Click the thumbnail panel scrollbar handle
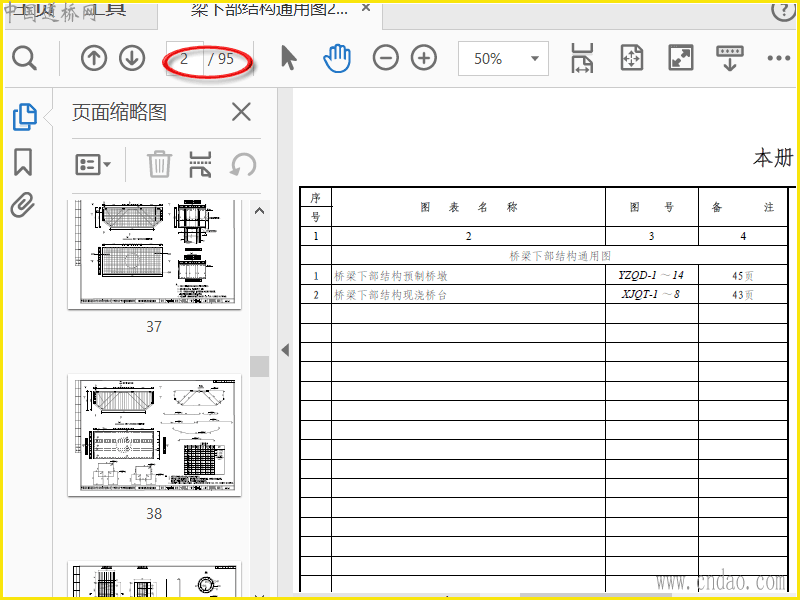The width and height of the screenshot is (800, 600). click(259, 366)
